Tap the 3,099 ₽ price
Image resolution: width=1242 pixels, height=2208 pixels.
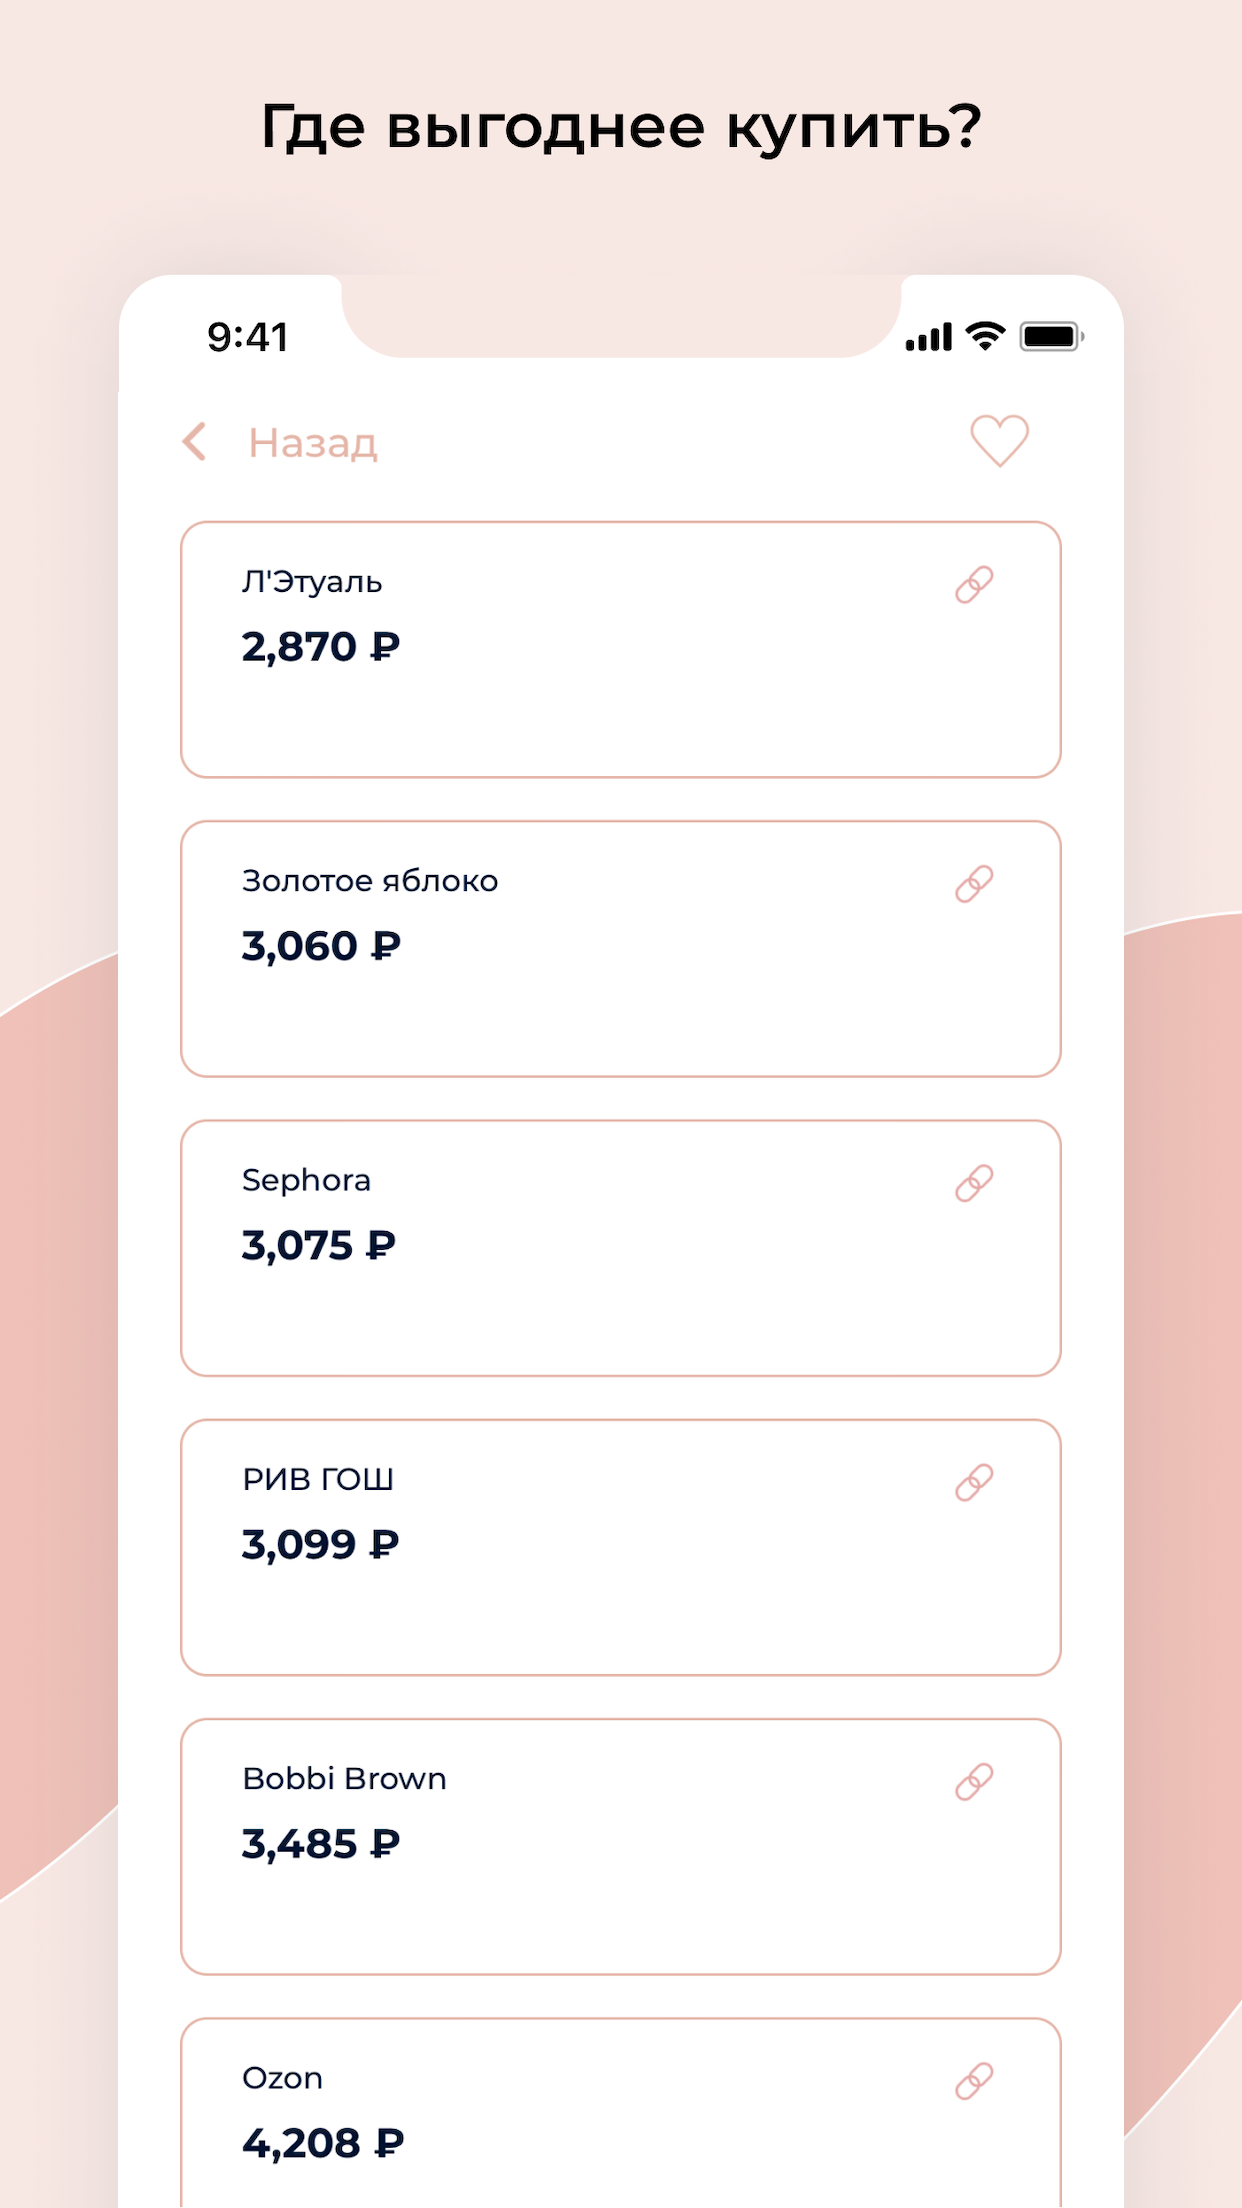[x=321, y=1544]
